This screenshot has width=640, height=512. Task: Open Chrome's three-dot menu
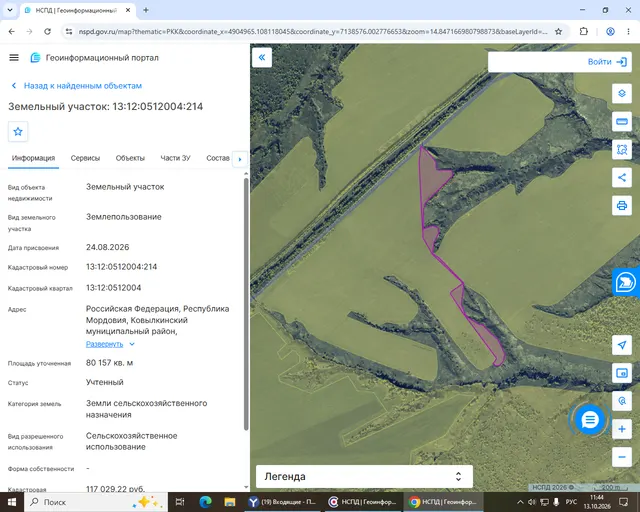(x=628, y=31)
